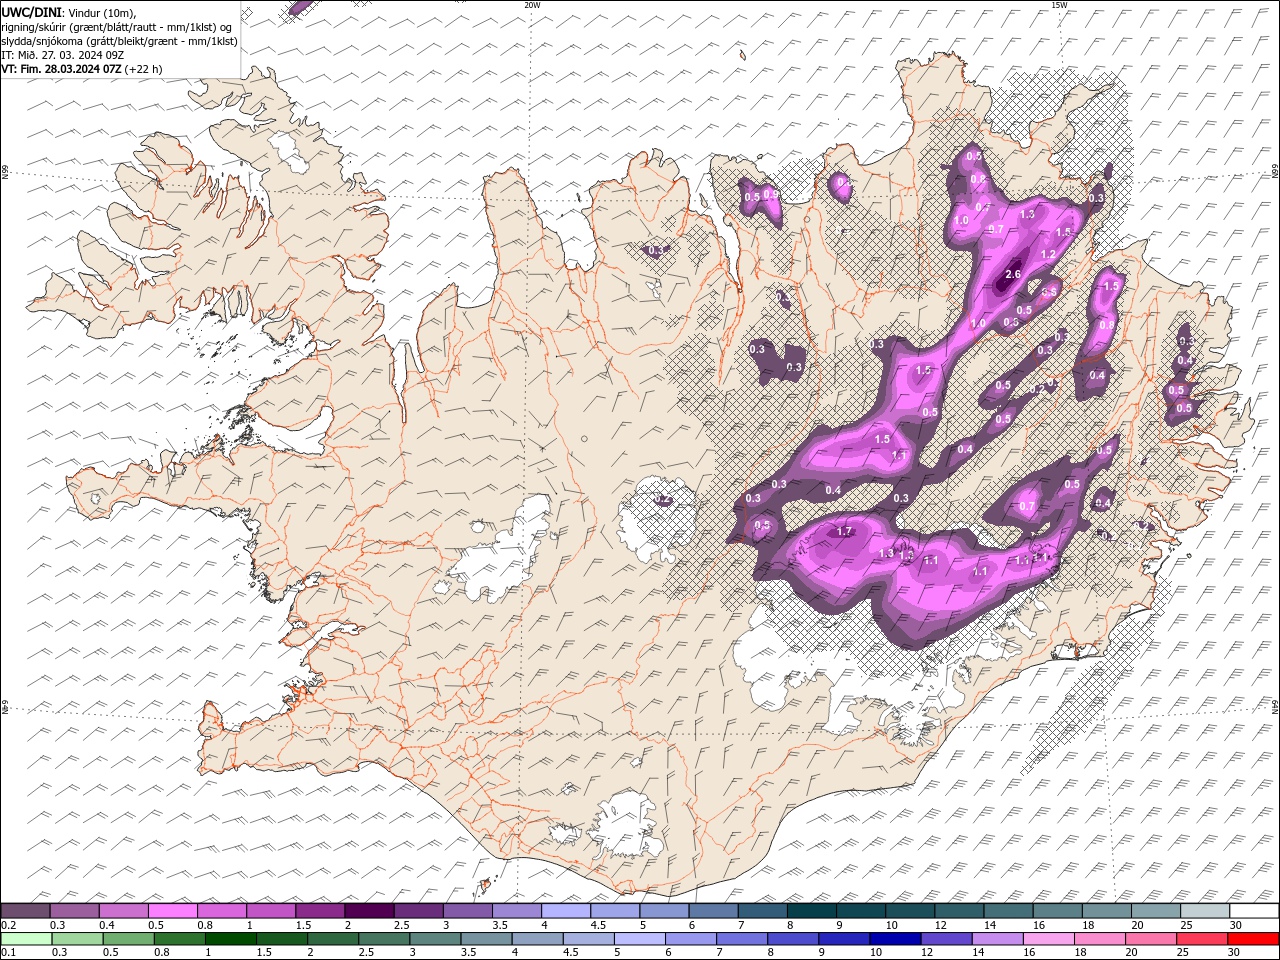The image size is (1280, 960).
Task: Click lower legend hot pink swatch at 20
Action: tap(1151, 939)
